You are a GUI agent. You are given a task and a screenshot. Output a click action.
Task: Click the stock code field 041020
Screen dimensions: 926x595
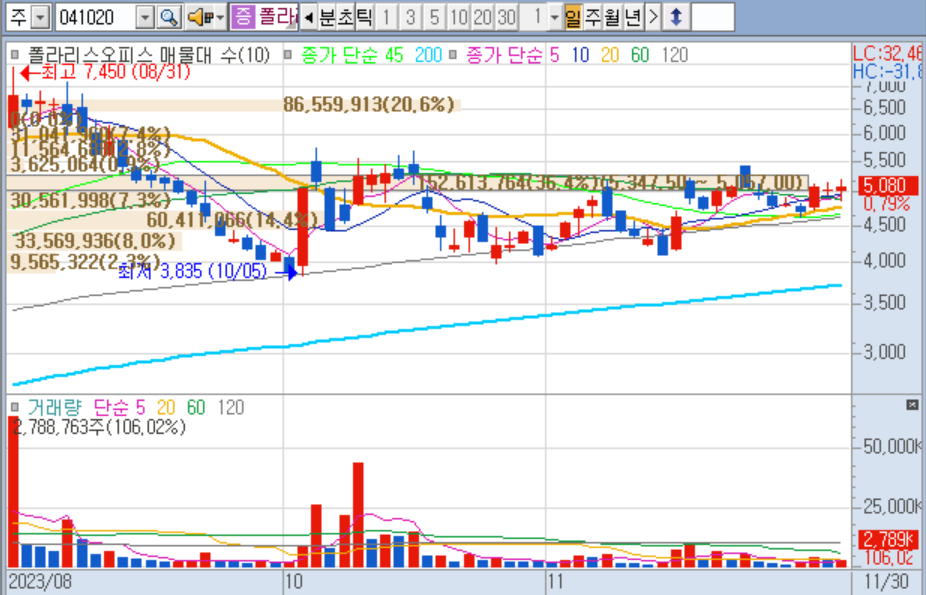96,17
